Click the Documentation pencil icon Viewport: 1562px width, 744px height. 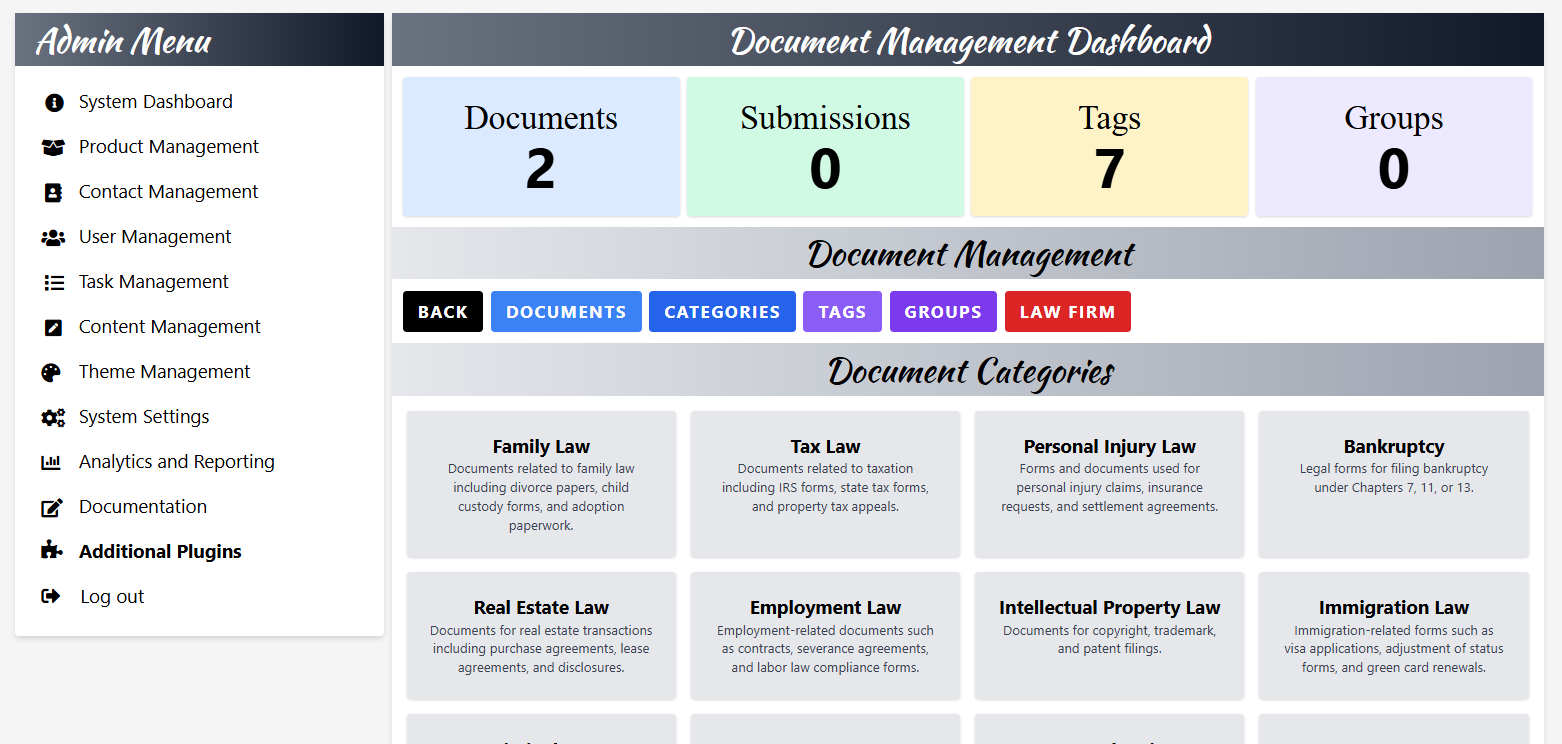52,507
